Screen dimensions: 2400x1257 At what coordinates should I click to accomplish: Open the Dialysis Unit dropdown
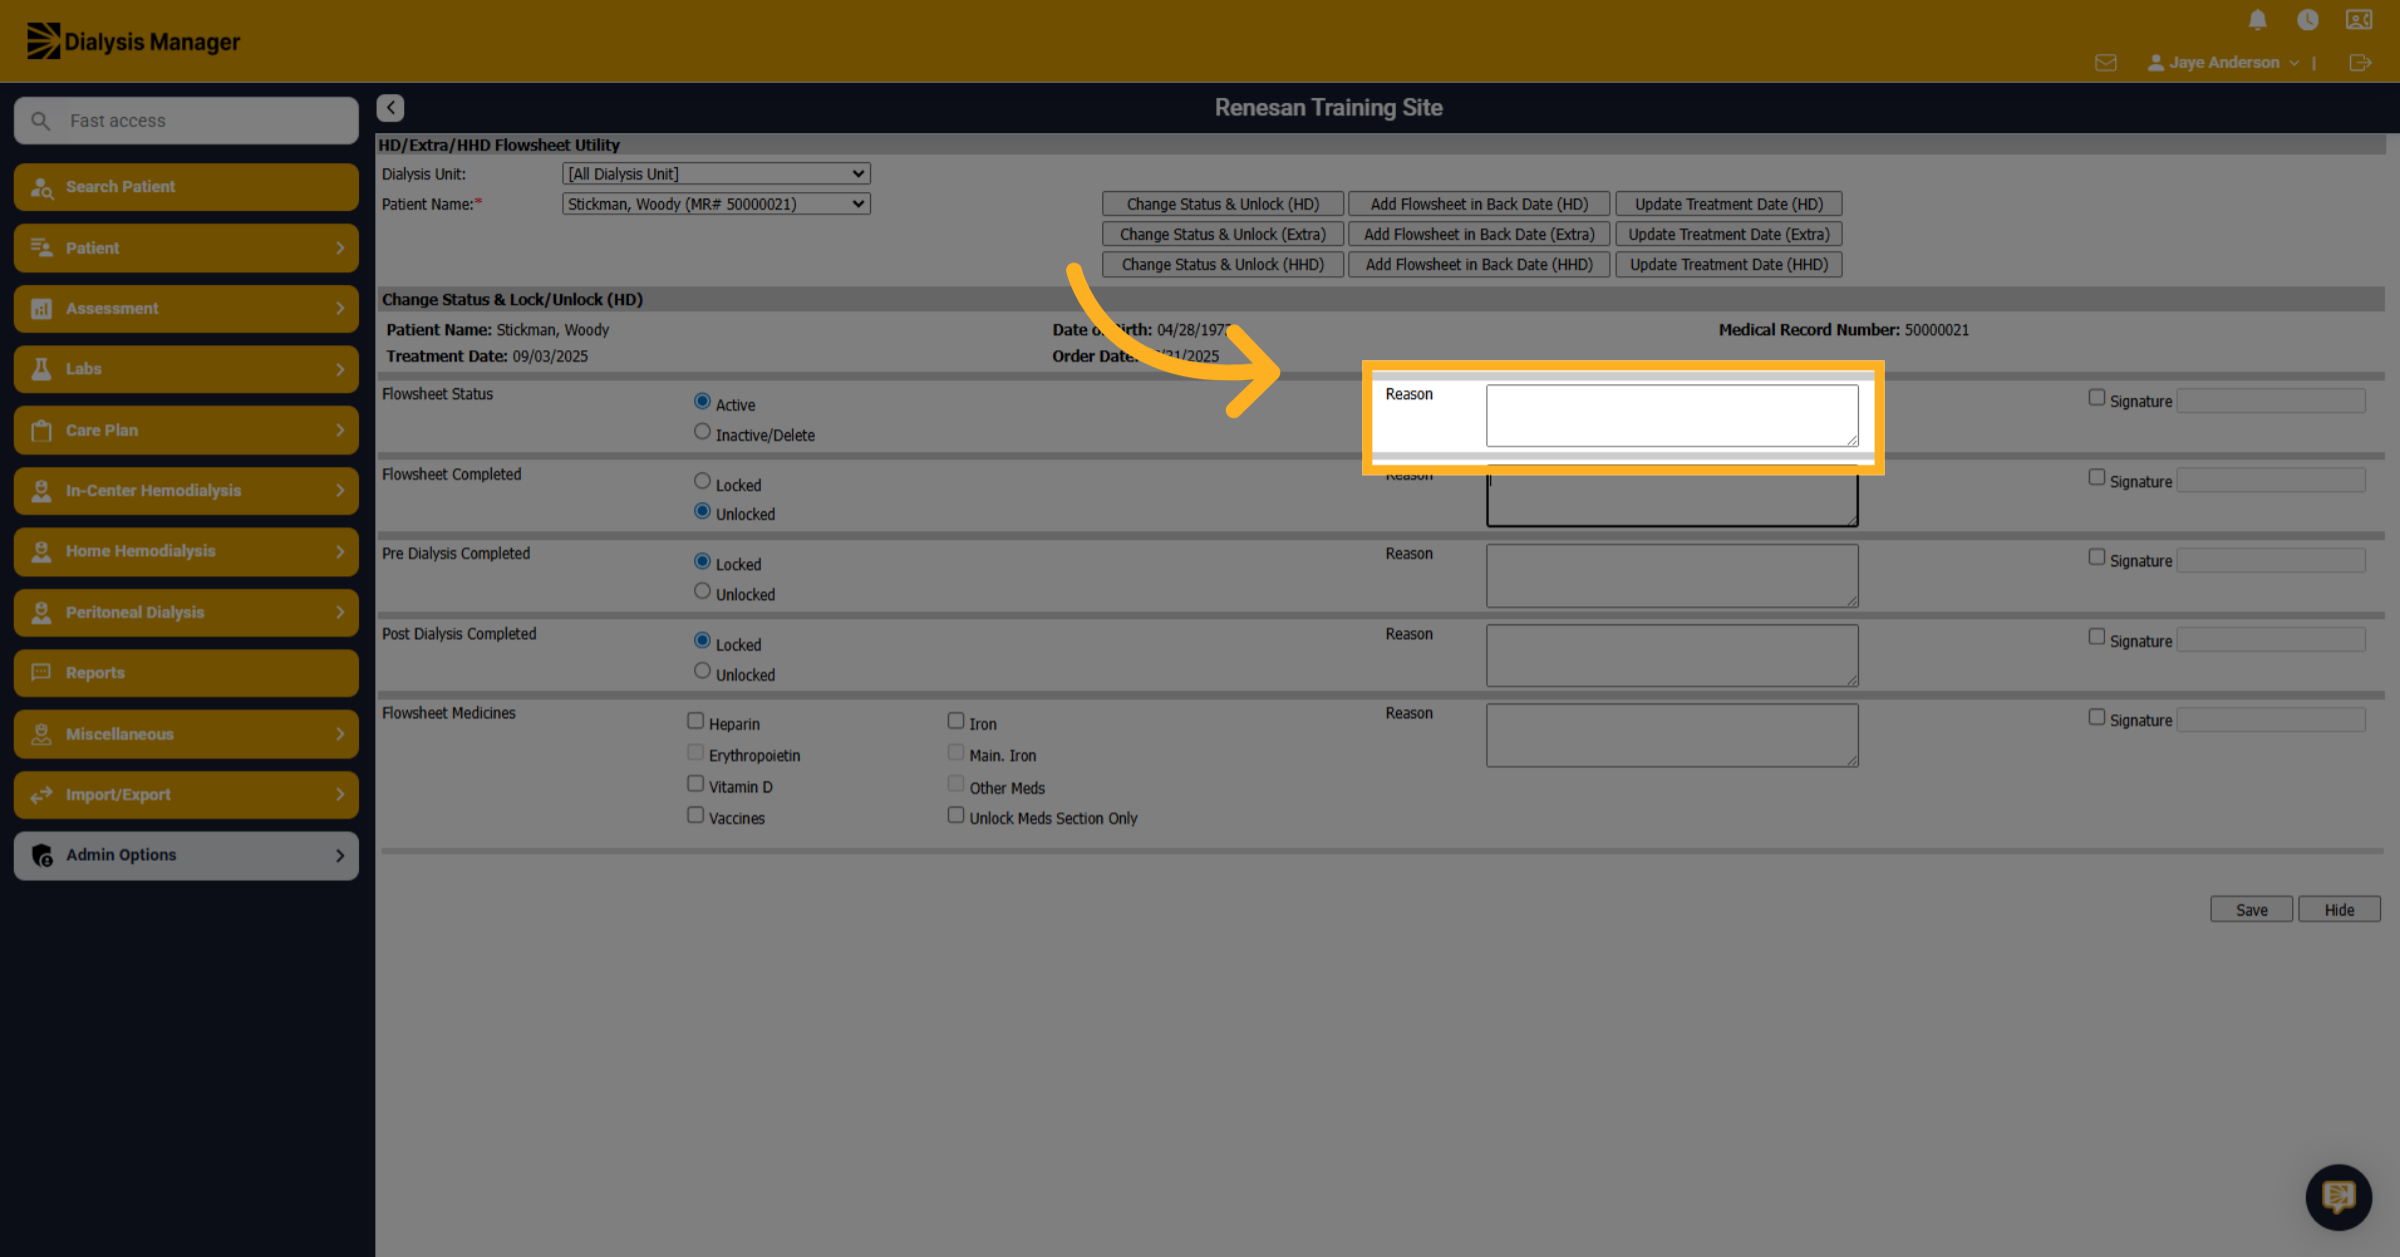pos(716,174)
